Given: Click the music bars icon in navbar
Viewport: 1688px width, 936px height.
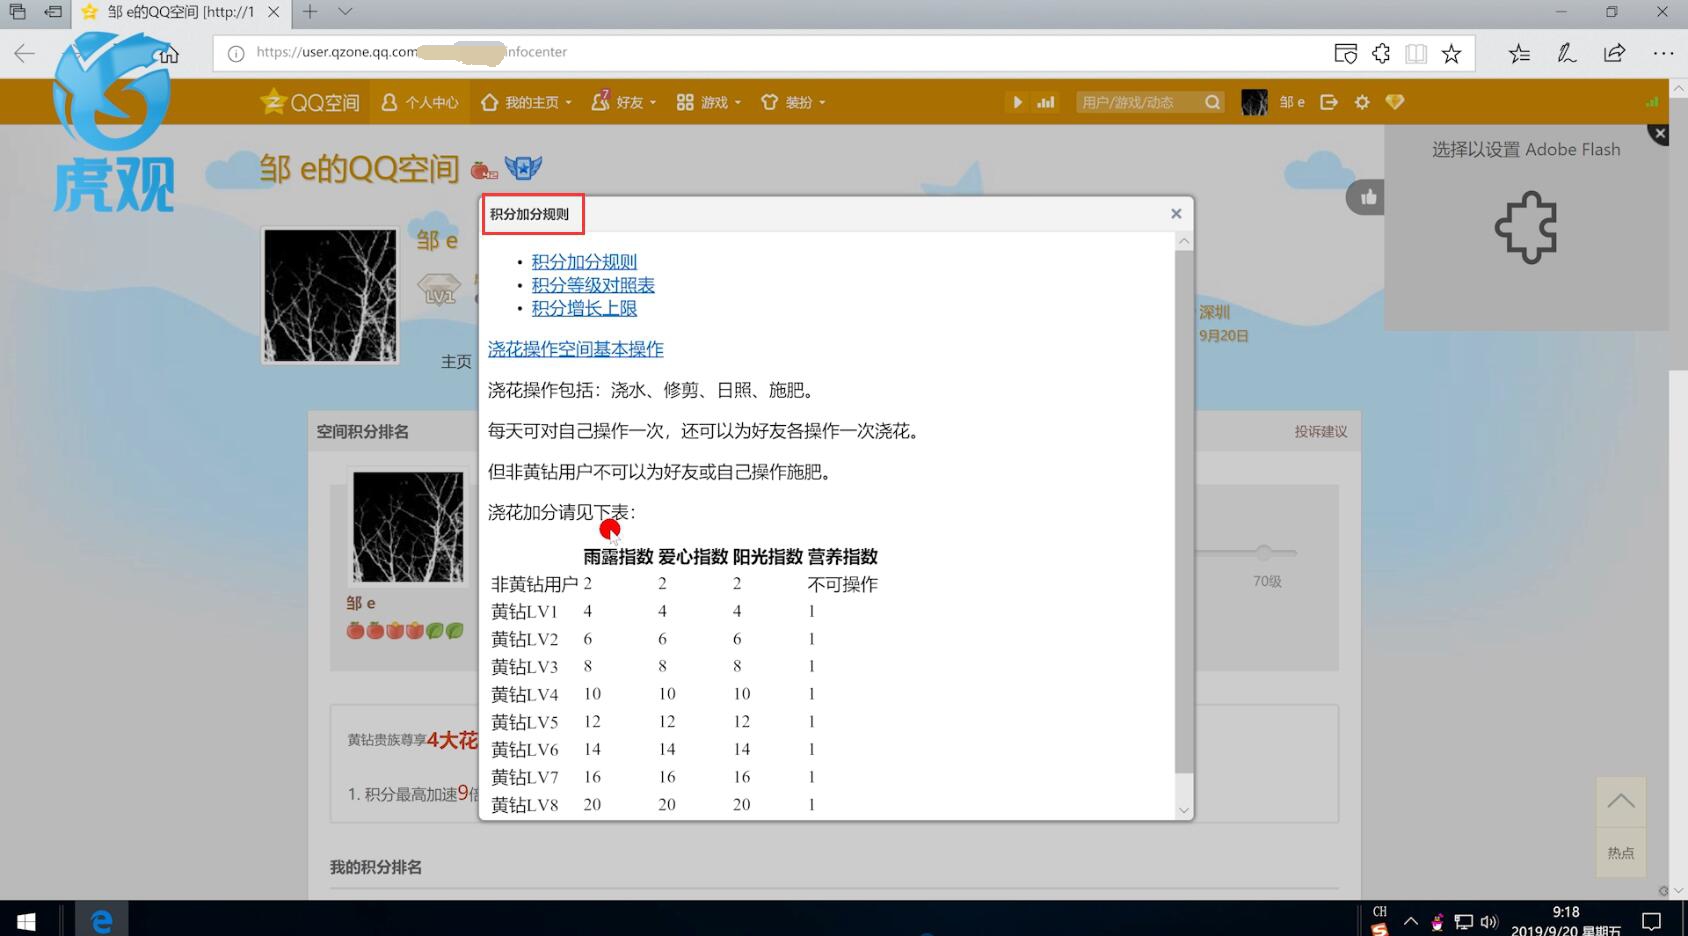Looking at the screenshot, I should [x=1045, y=102].
